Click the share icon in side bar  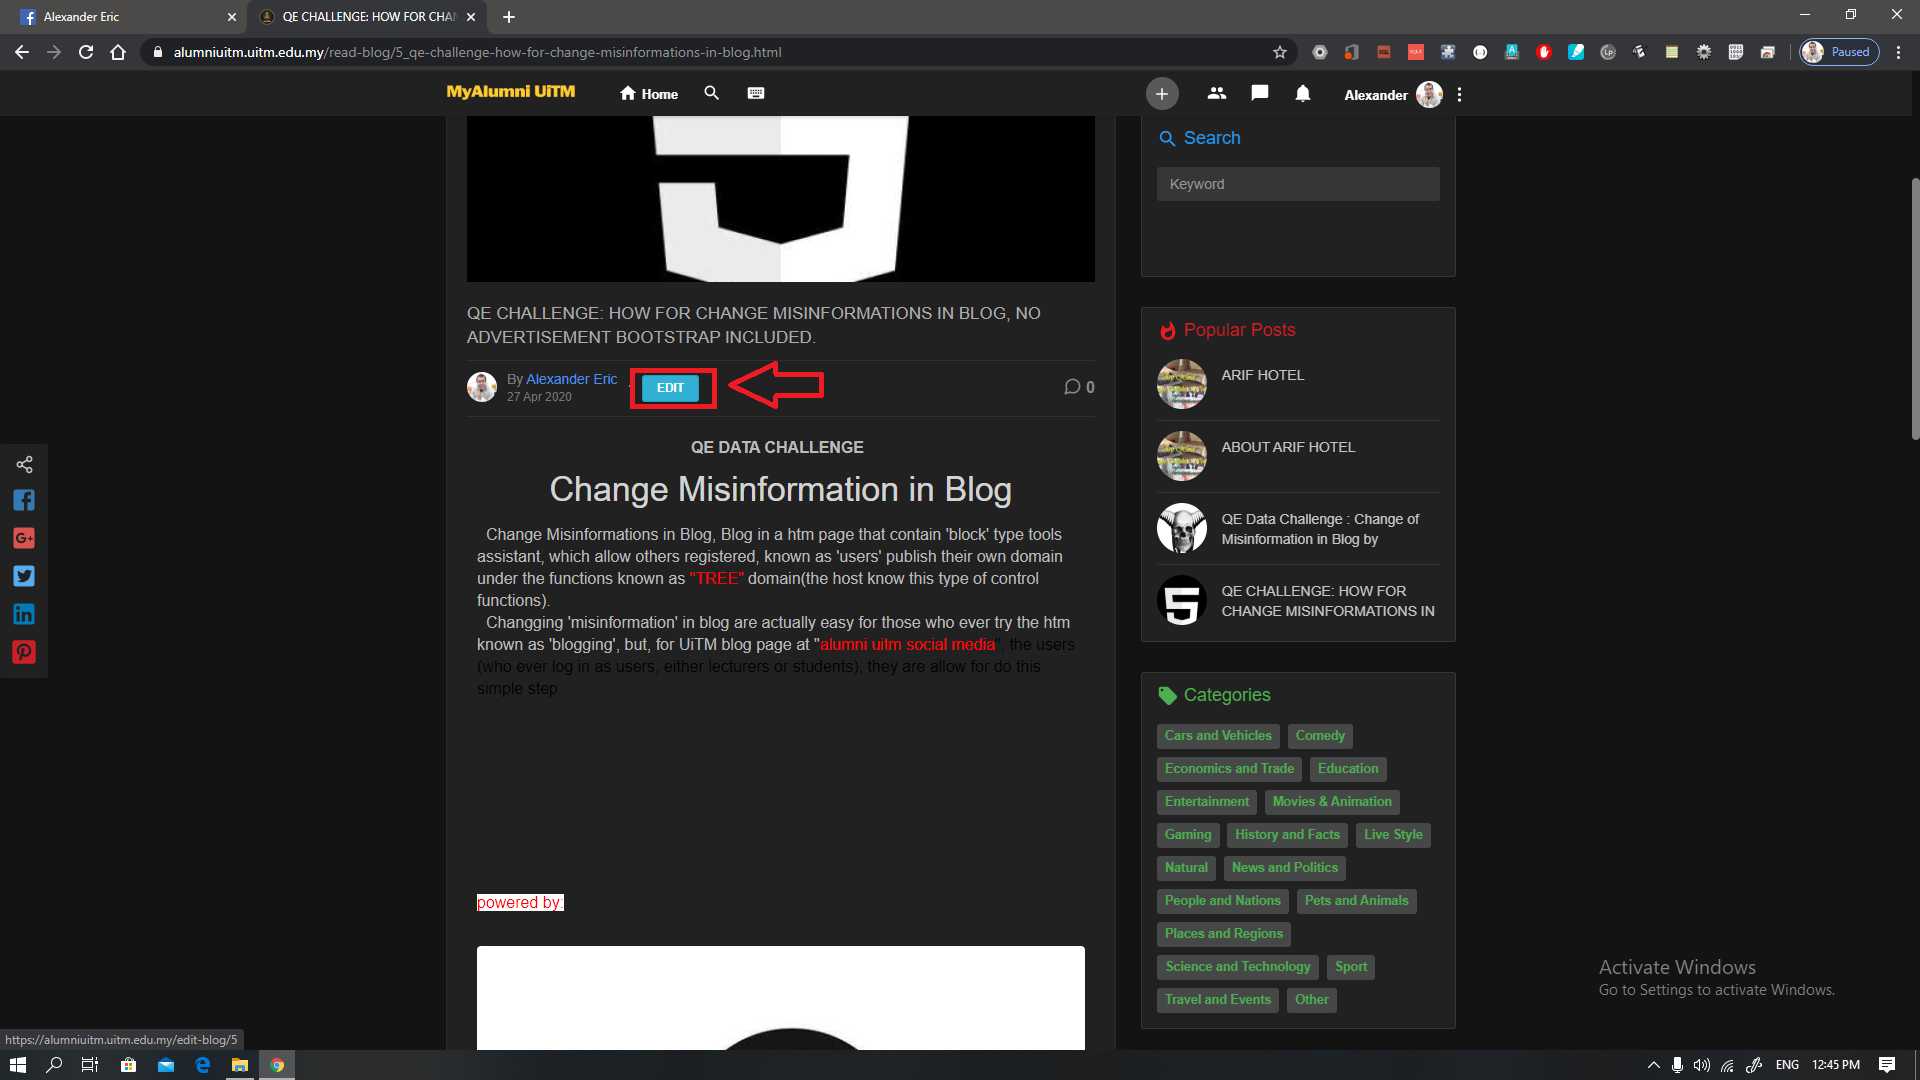[x=24, y=464]
